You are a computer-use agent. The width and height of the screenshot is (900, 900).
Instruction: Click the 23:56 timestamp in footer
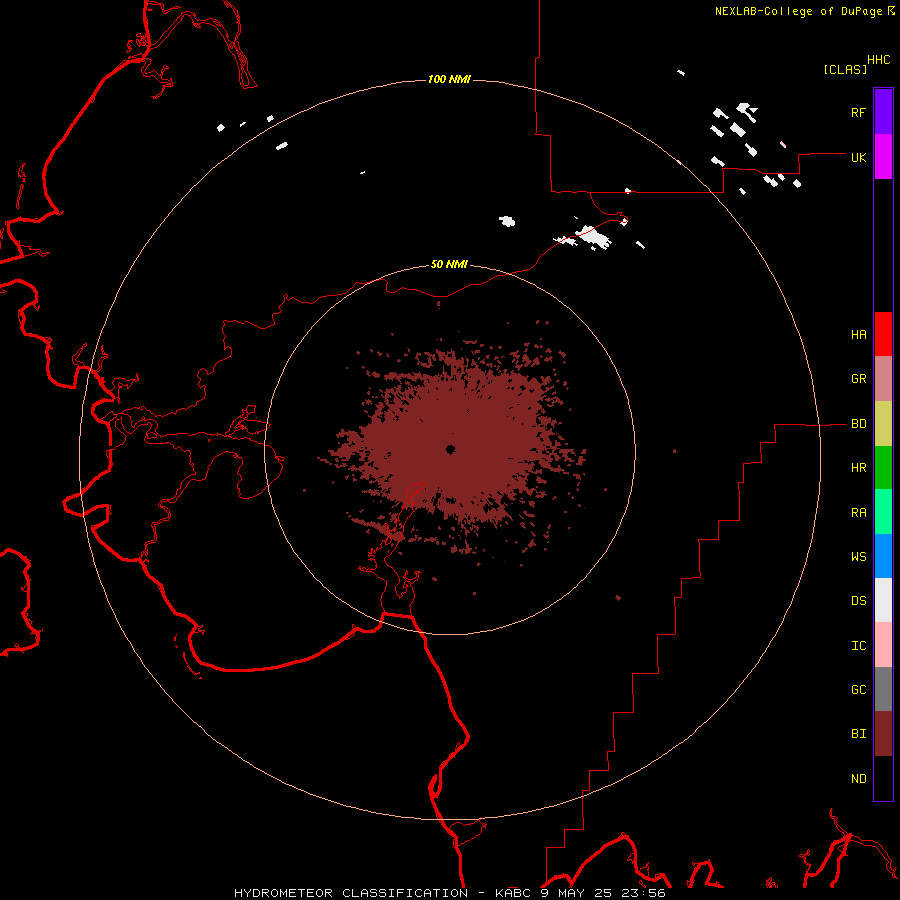(x=642, y=893)
